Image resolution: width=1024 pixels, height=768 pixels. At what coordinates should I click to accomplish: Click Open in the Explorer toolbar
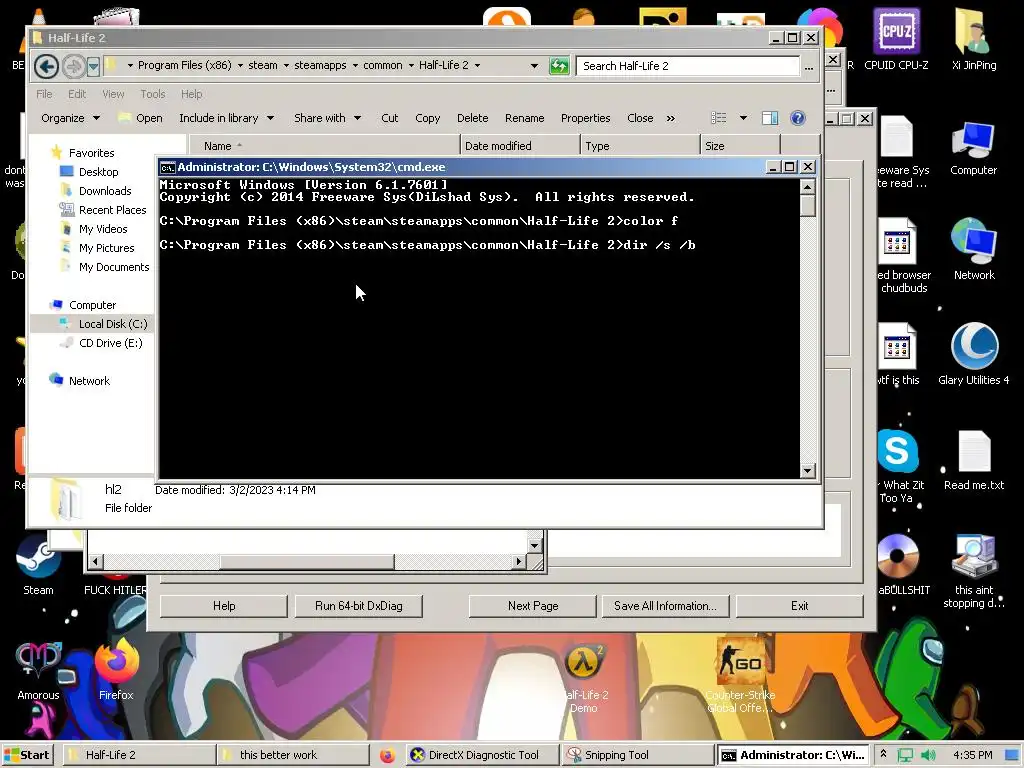pyautogui.click(x=140, y=118)
